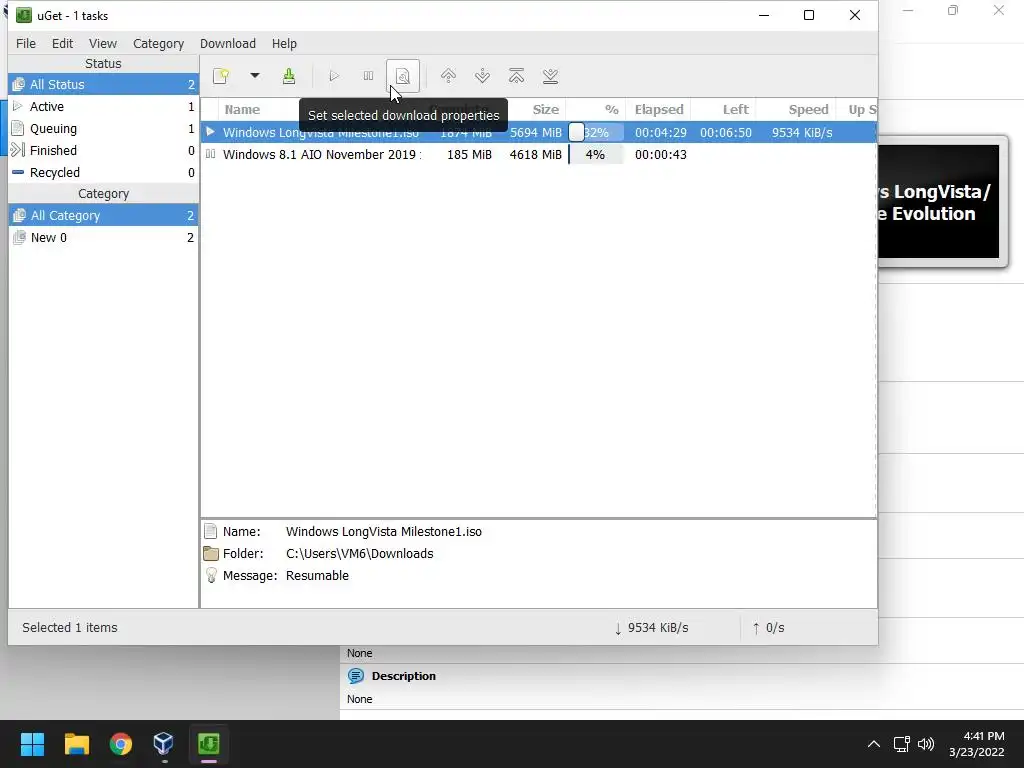
Task: Click the Start (runnable) toolbar button
Action: point(334,76)
